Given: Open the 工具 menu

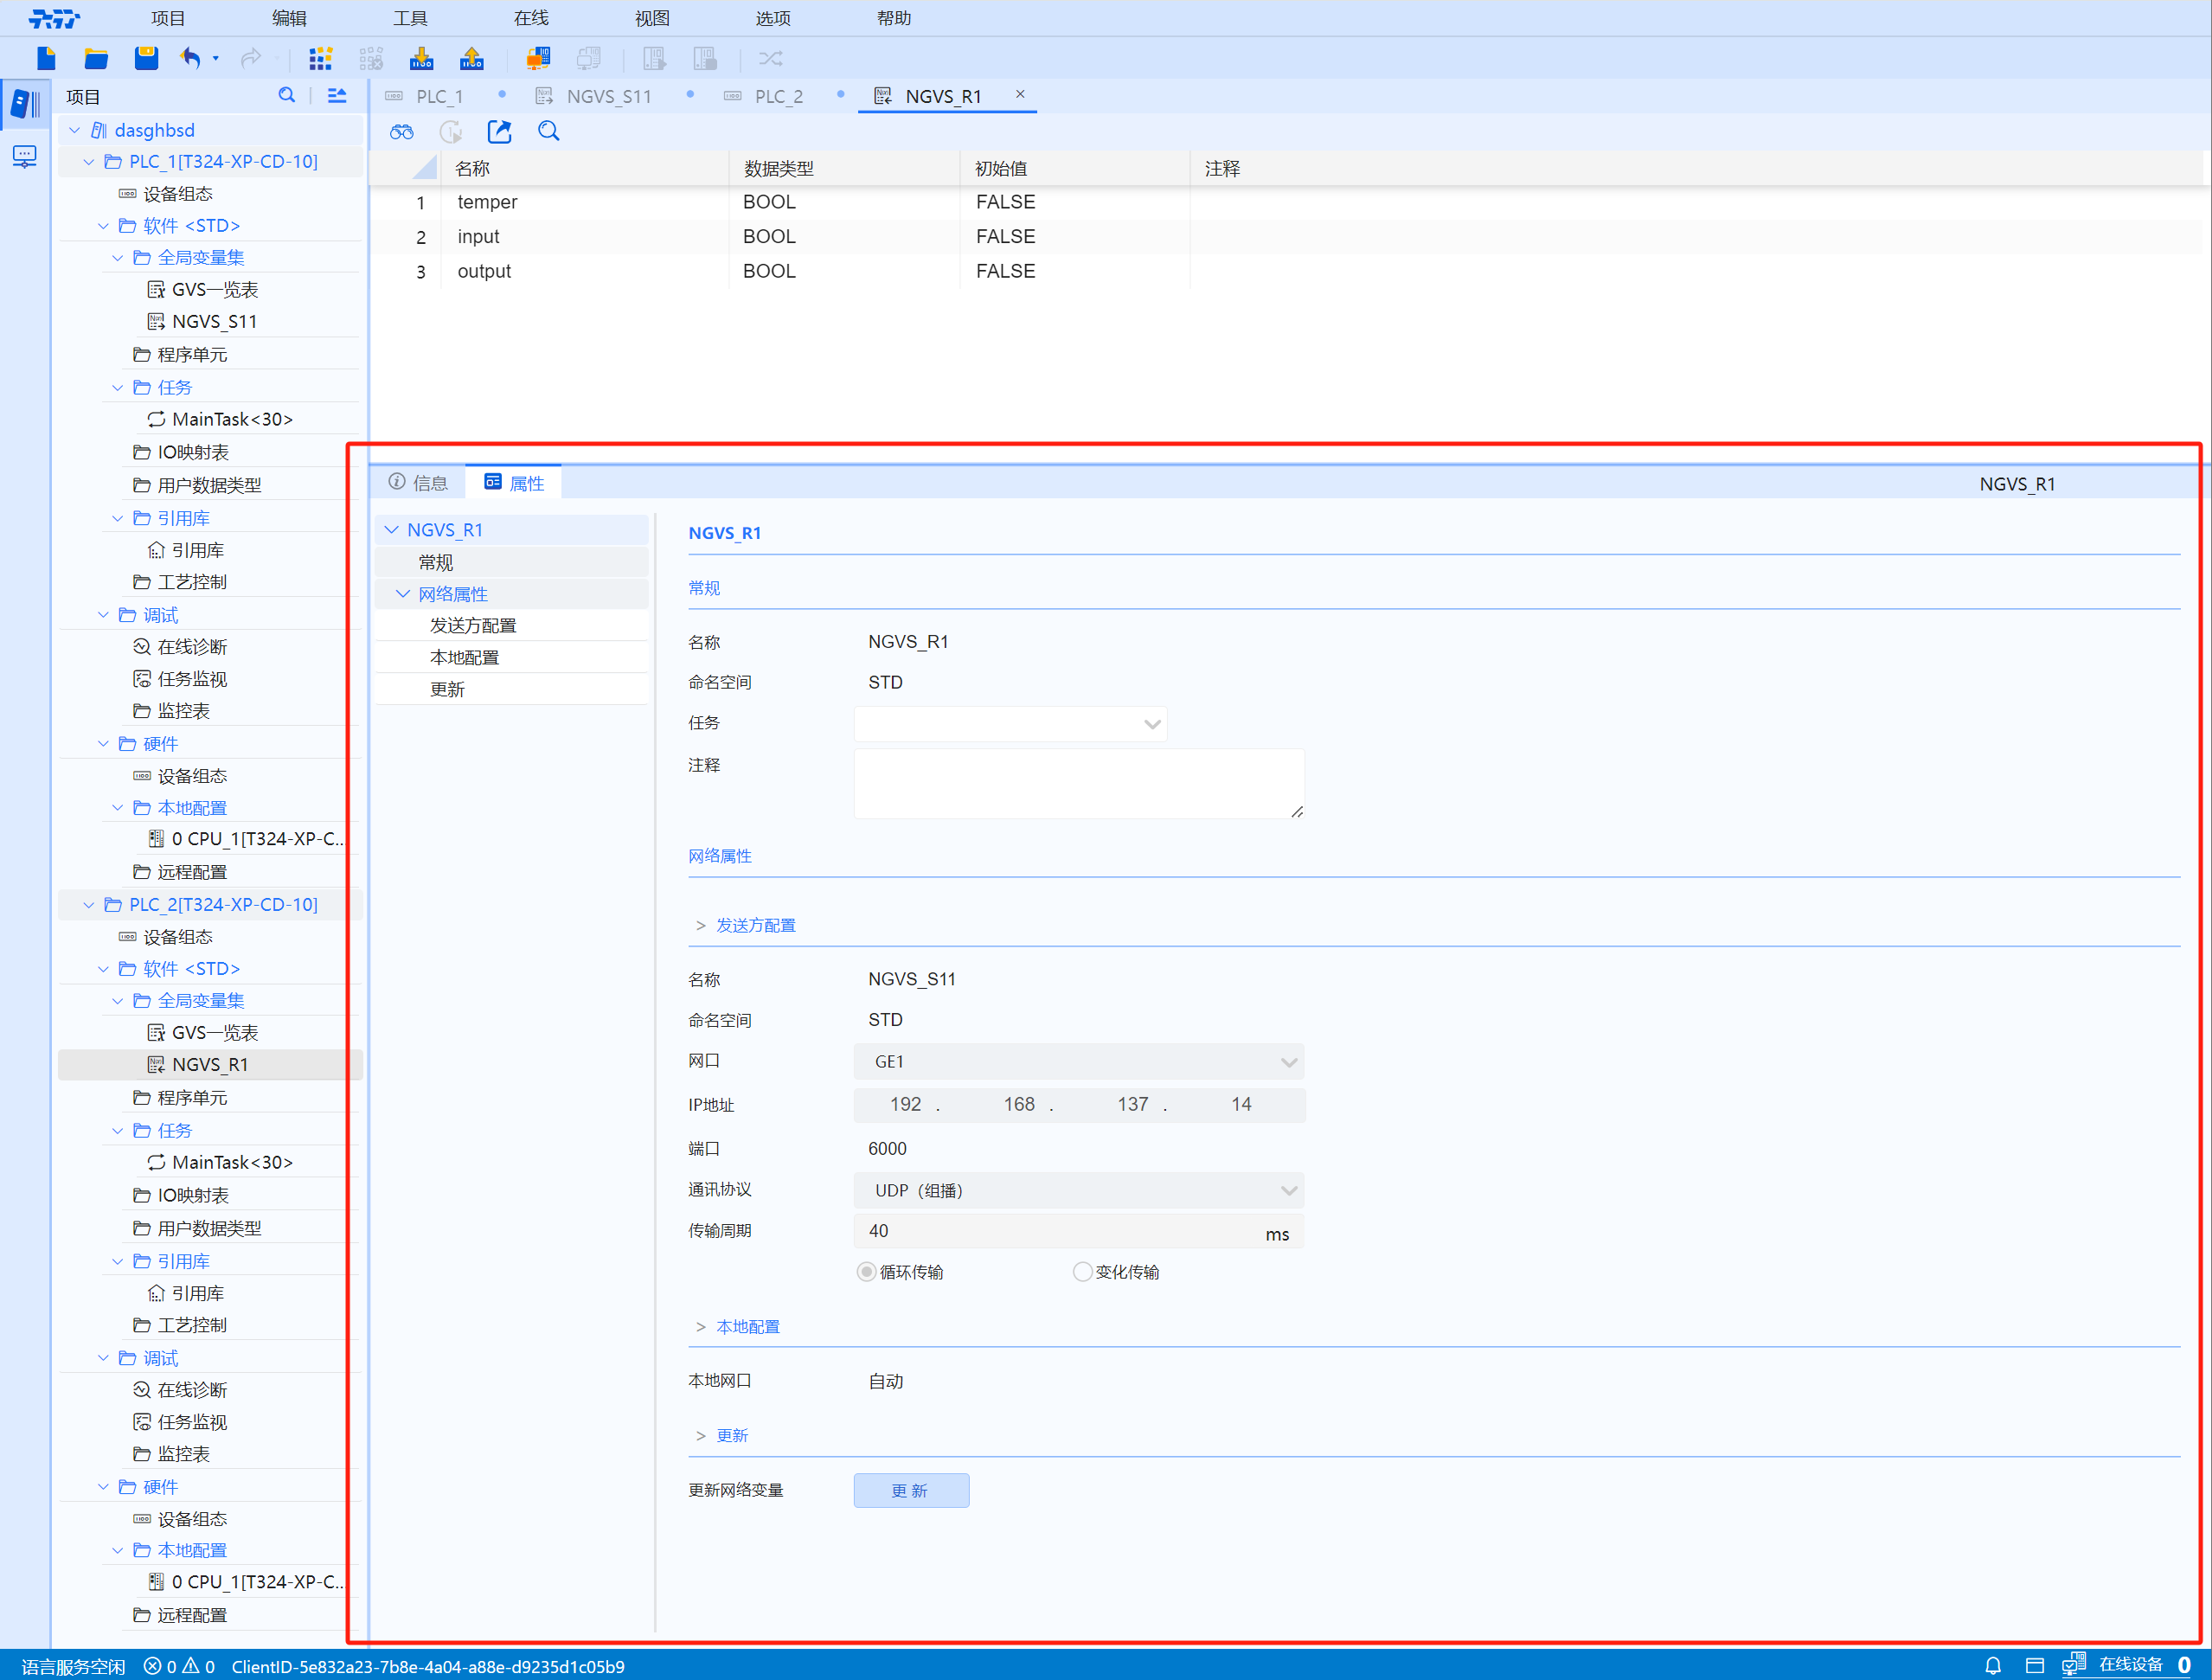Looking at the screenshot, I should point(409,17).
